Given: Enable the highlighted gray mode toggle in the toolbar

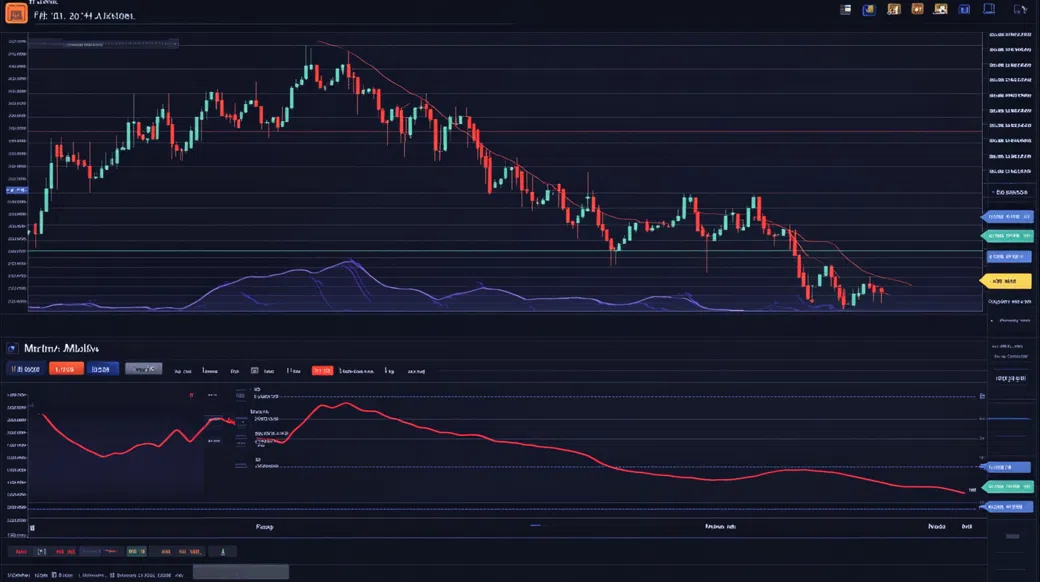Looking at the screenshot, I should [x=143, y=369].
